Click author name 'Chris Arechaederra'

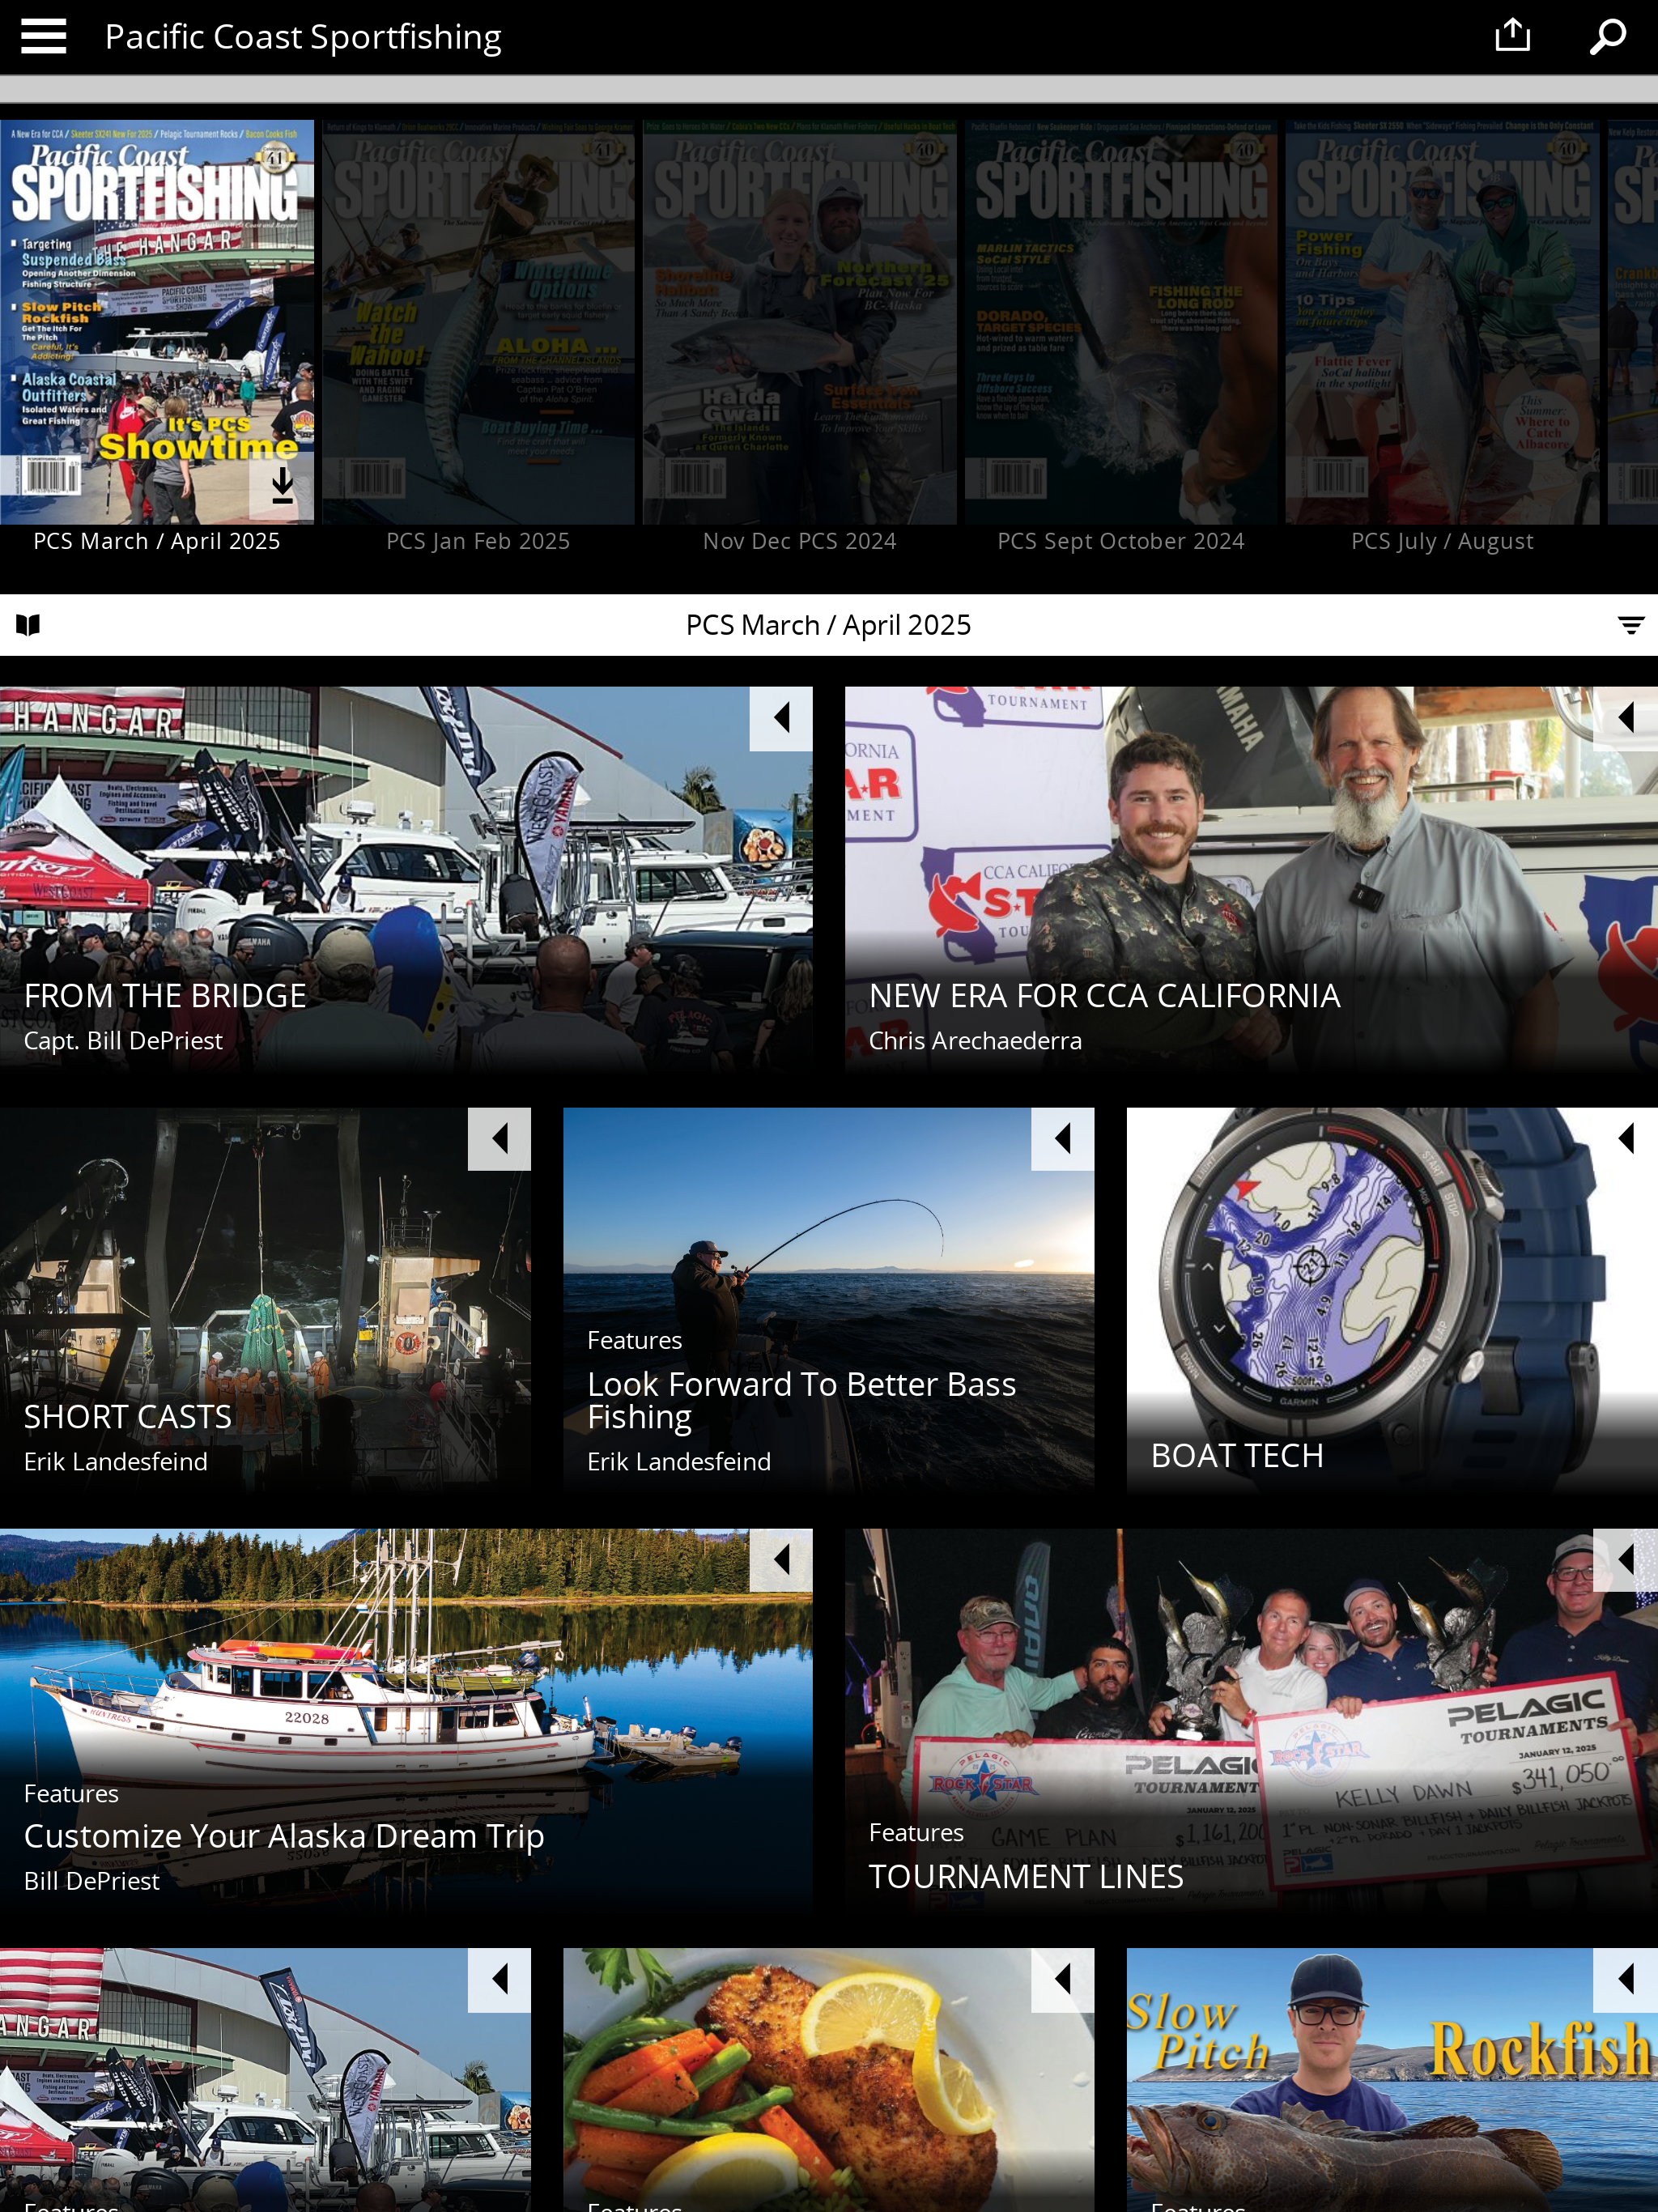pyautogui.click(x=975, y=1041)
